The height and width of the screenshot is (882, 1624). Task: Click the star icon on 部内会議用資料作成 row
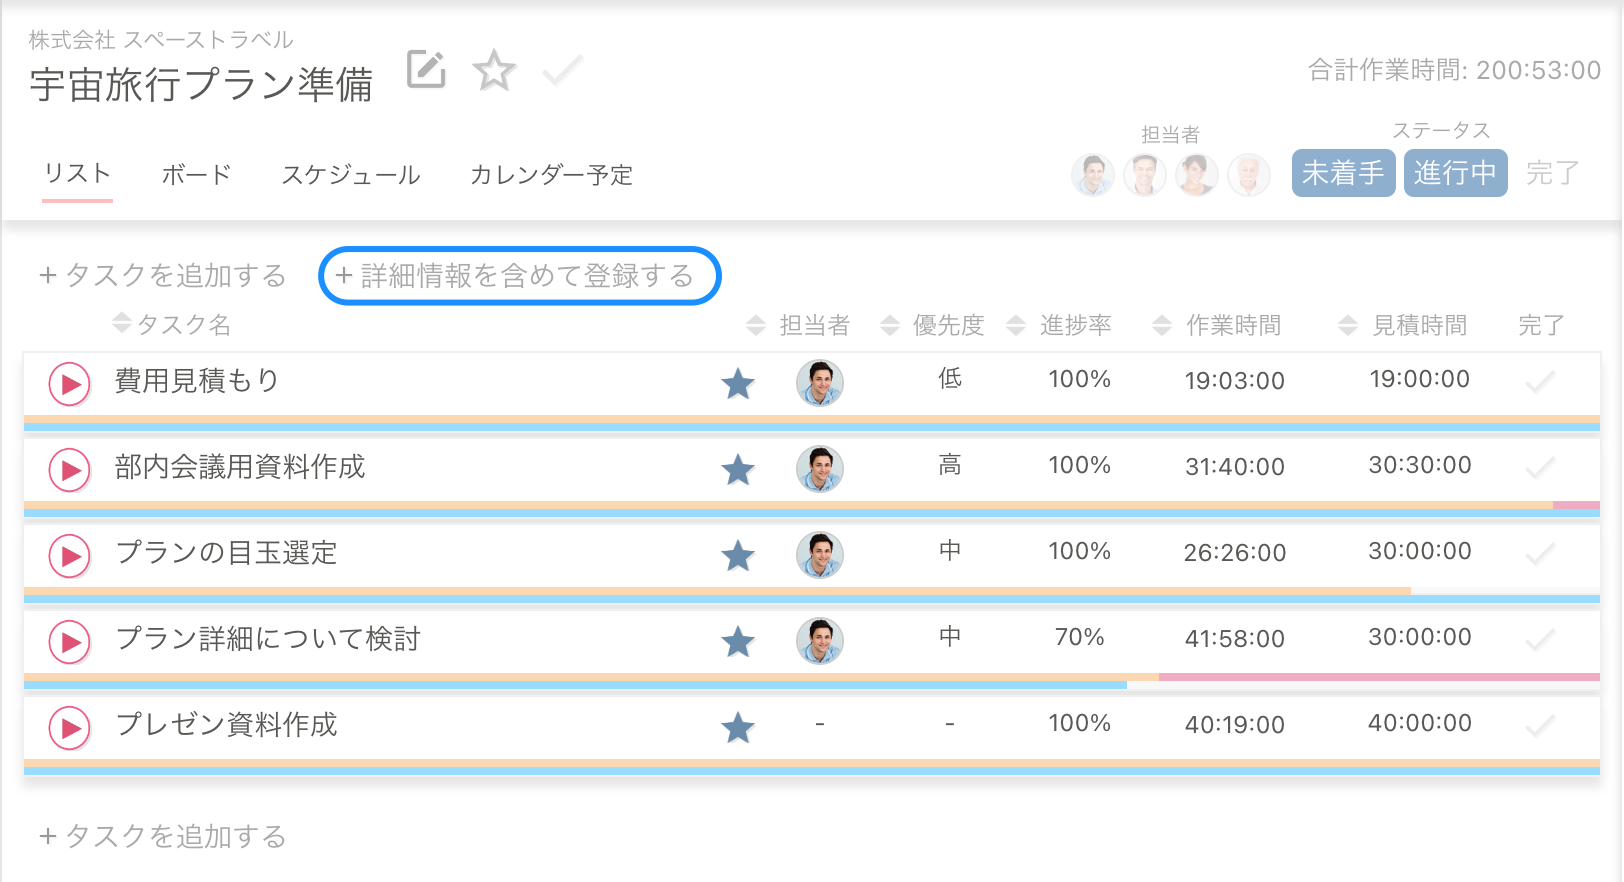point(738,469)
